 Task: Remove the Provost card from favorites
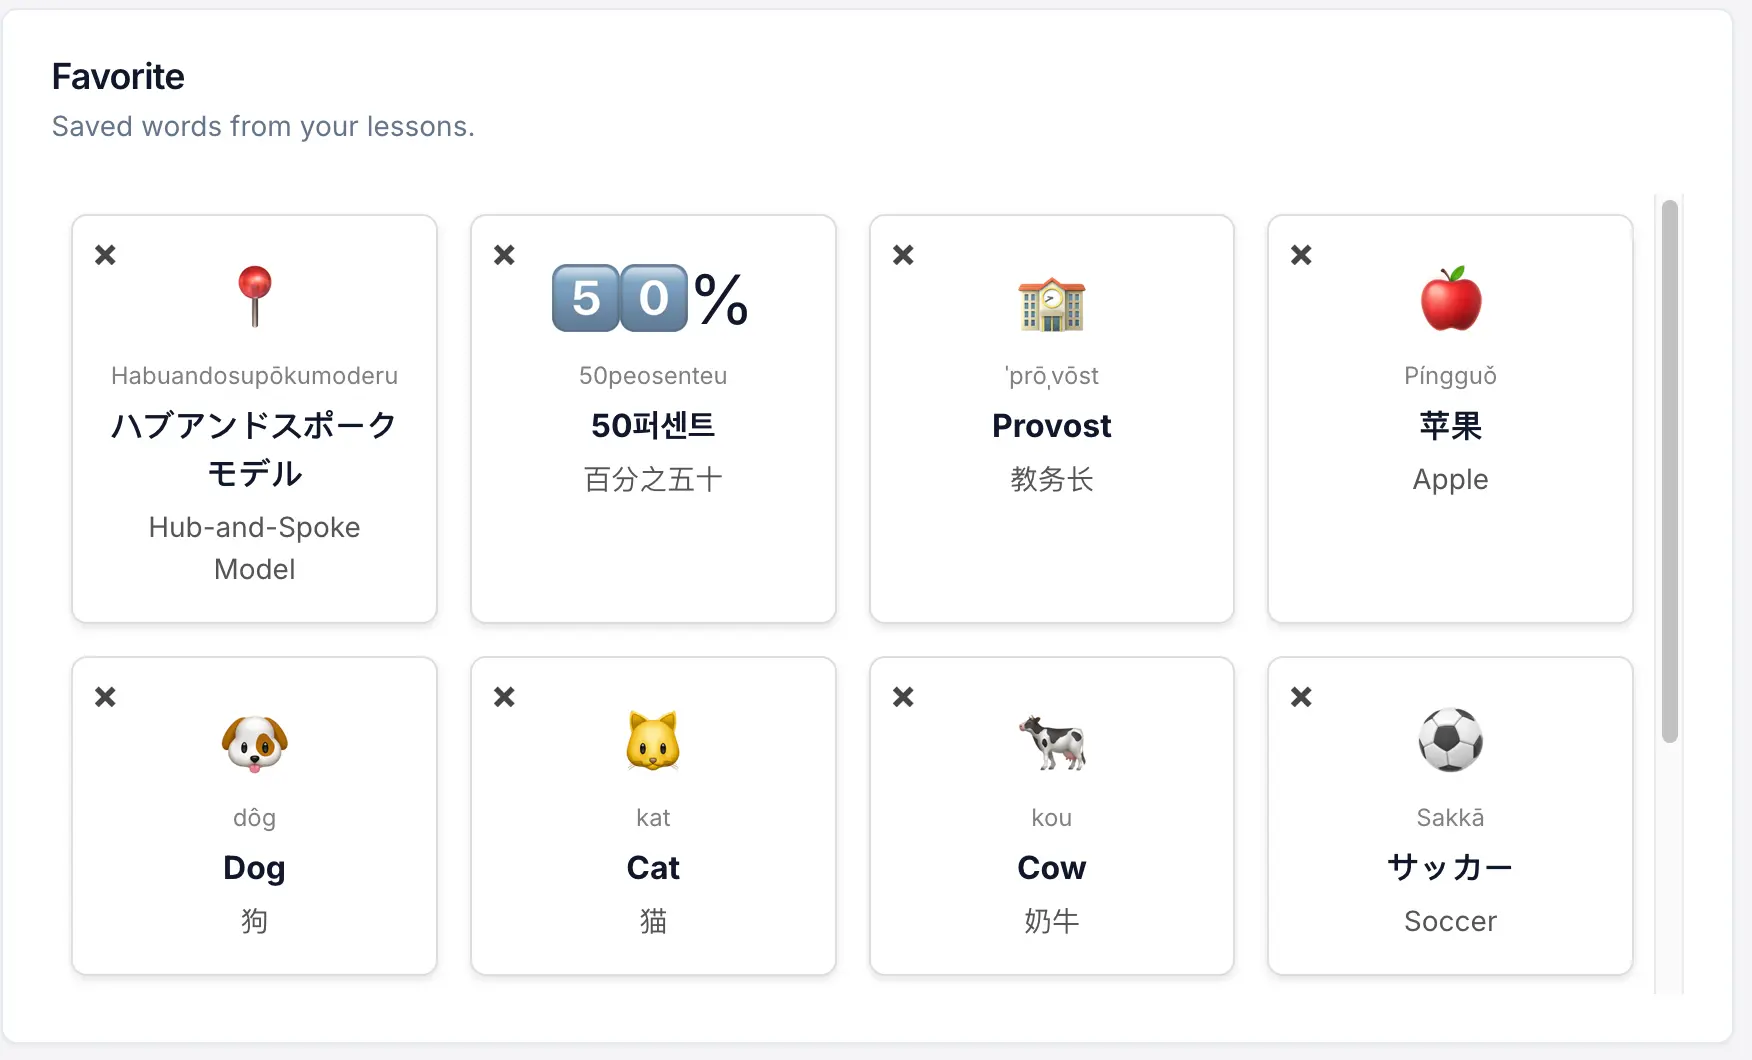[x=902, y=255]
